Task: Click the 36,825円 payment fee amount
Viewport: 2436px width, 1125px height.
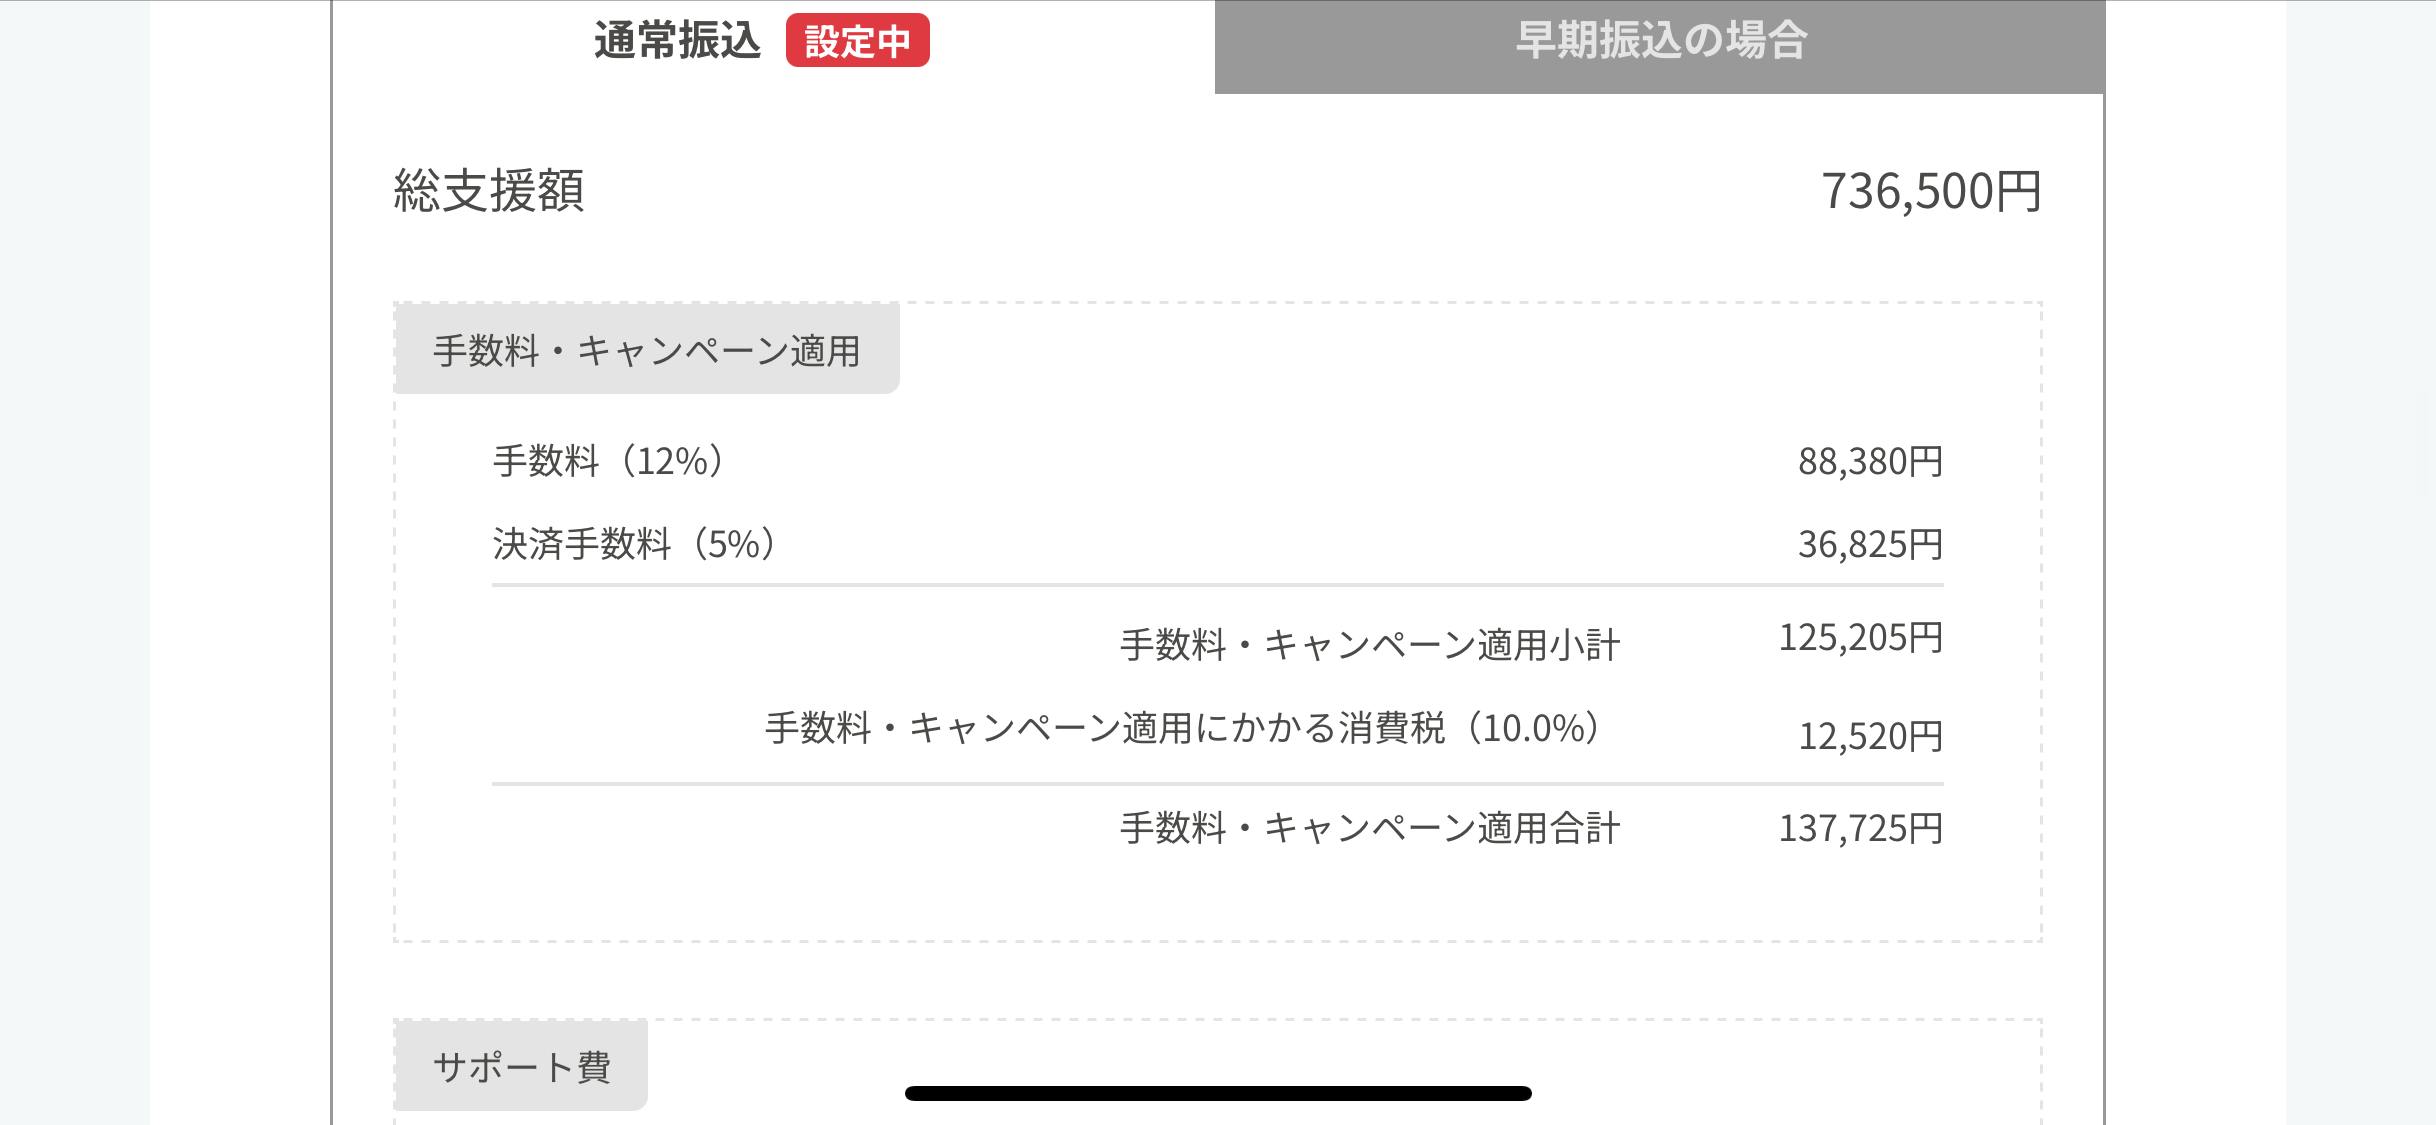Action: point(1870,544)
